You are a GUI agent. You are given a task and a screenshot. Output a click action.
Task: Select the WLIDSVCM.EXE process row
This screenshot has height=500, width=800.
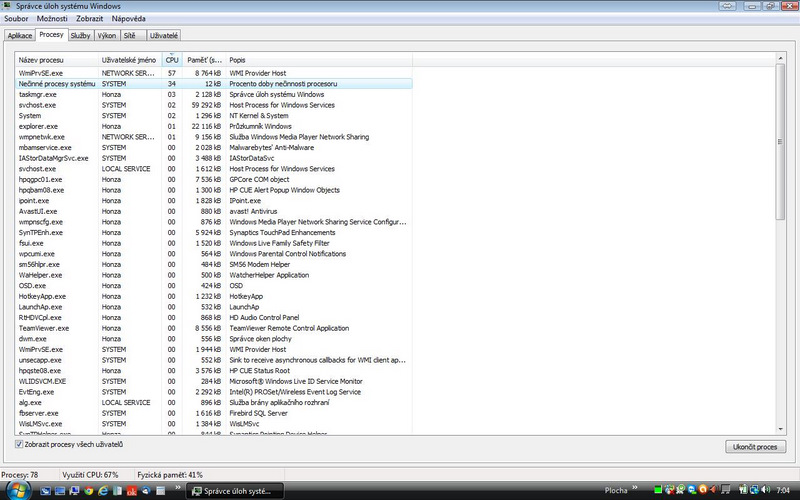click(x=214, y=381)
